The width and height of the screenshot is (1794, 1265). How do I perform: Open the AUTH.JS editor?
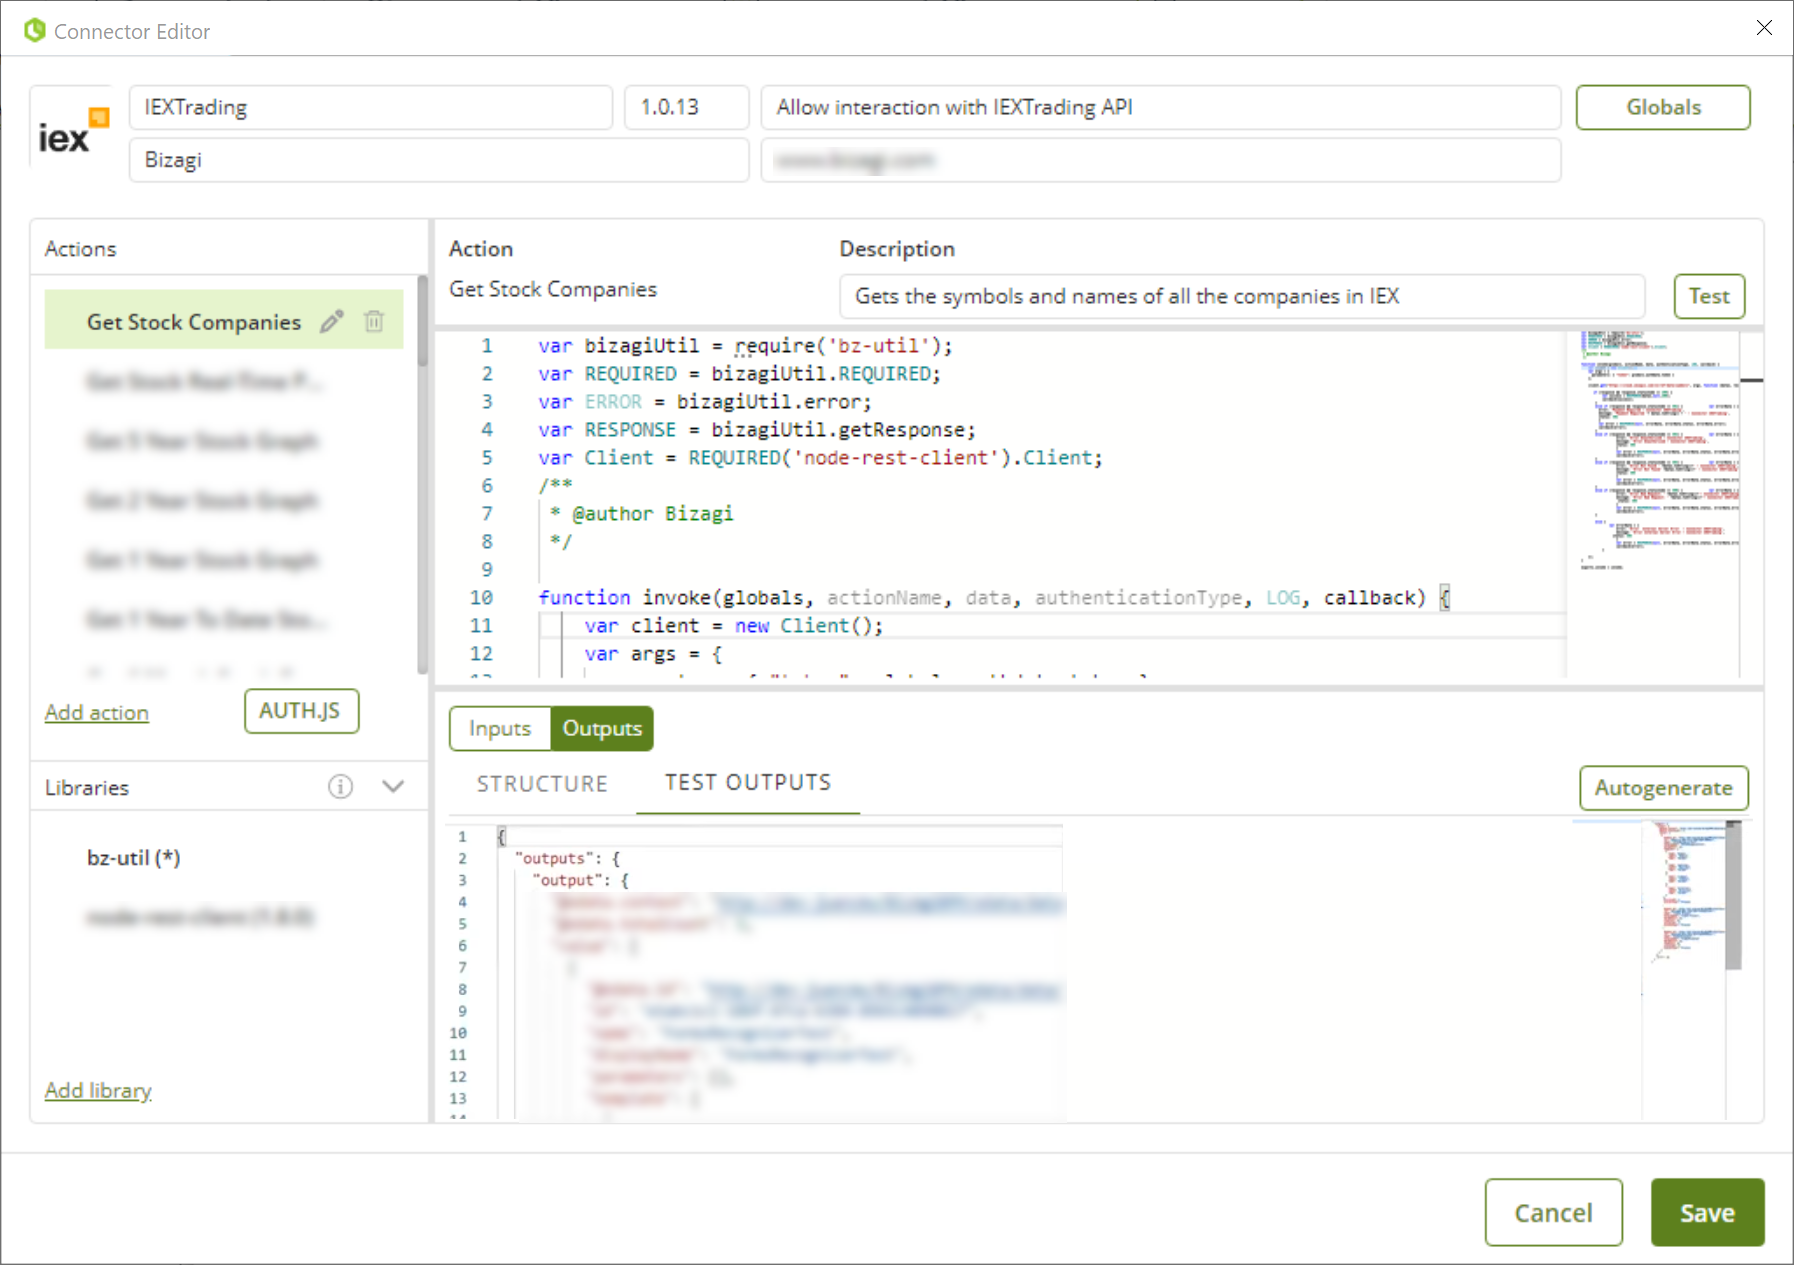(301, 711)
